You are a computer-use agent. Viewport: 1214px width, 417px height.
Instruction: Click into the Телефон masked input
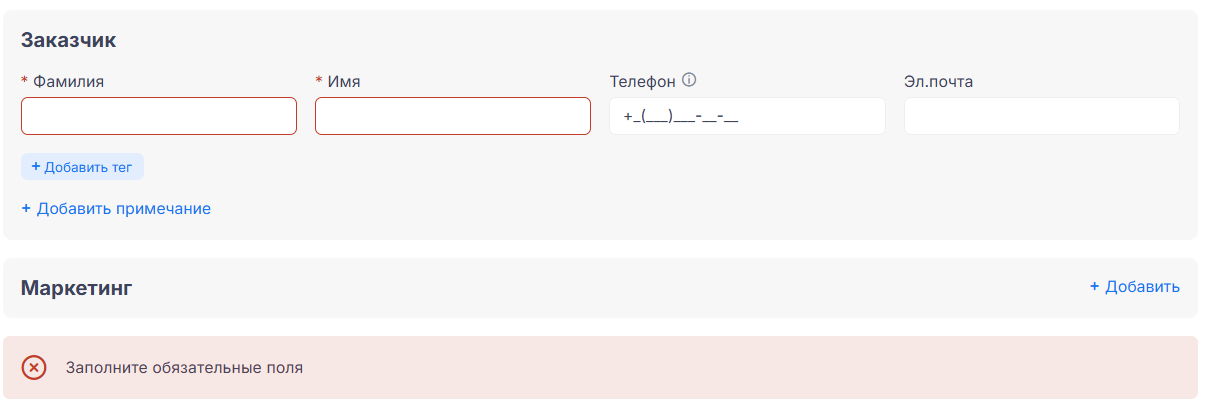coord(747,116)
